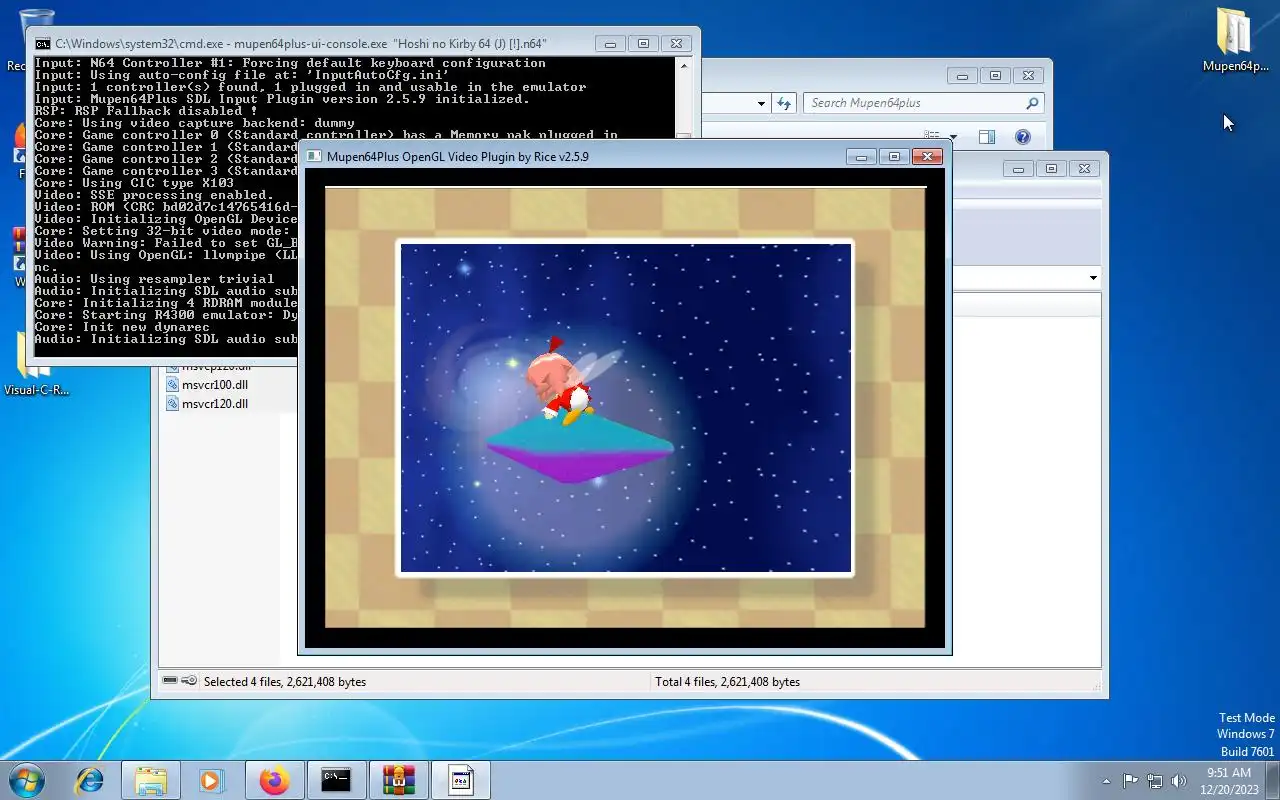Open Explorer Help button
Screen dimensions: 1280x800
[1023, 137]
